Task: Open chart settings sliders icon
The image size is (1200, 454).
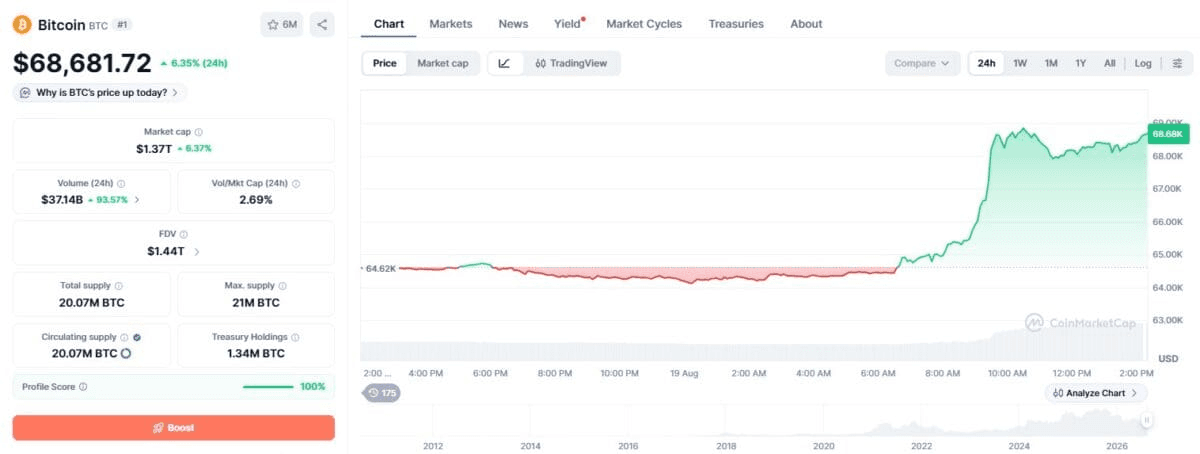Action: tap(1177, 63)
